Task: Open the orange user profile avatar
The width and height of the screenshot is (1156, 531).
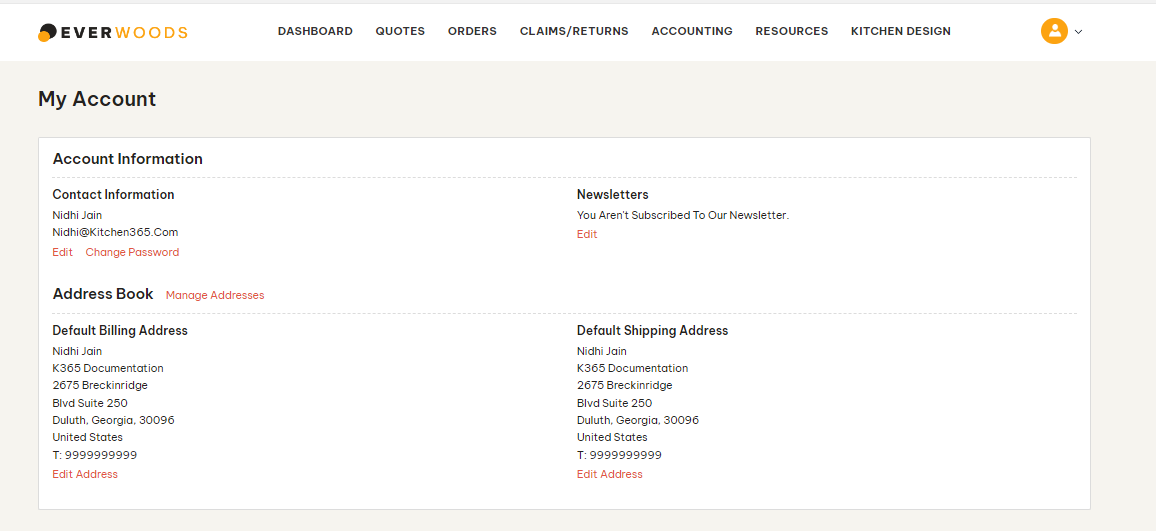Action: coord(1054,31)
